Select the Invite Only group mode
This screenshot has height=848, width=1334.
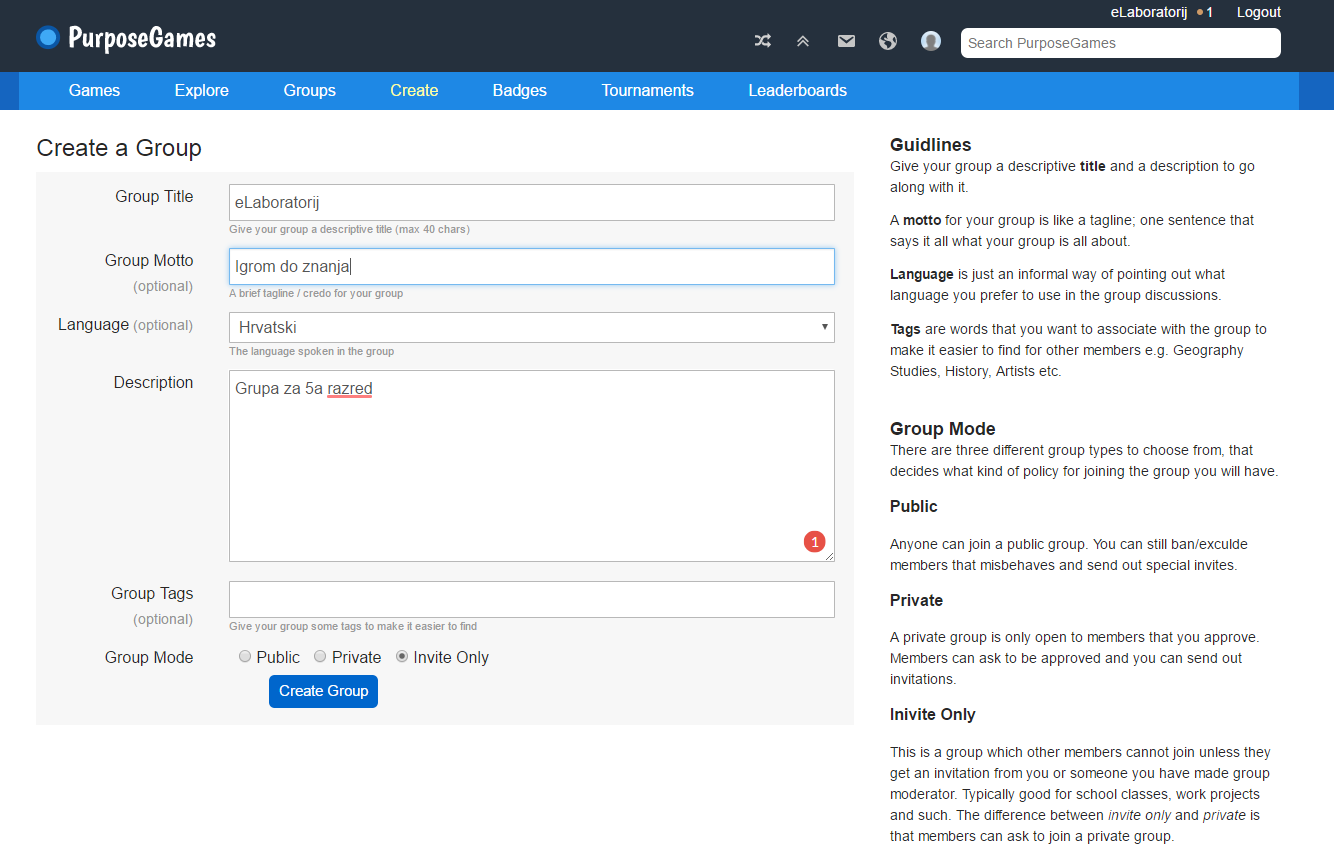tap(402, 657)
